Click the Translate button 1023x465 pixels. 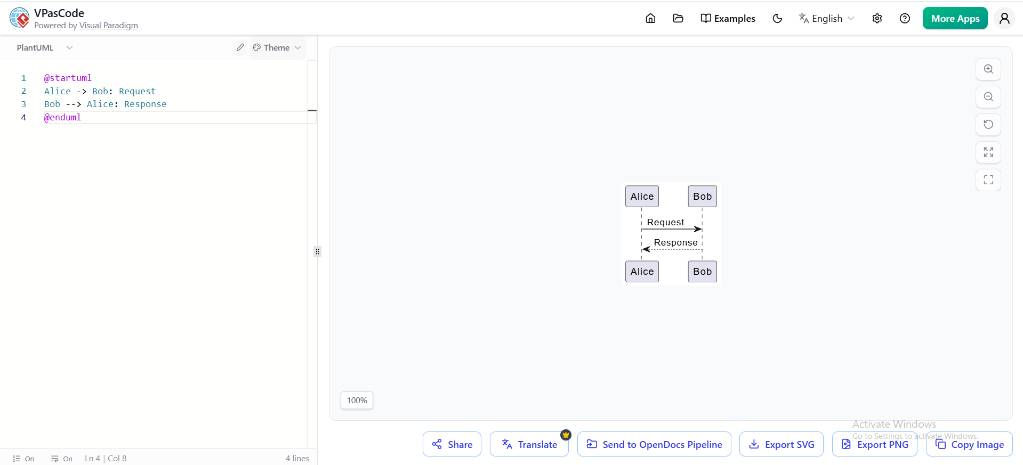(529, 444)
